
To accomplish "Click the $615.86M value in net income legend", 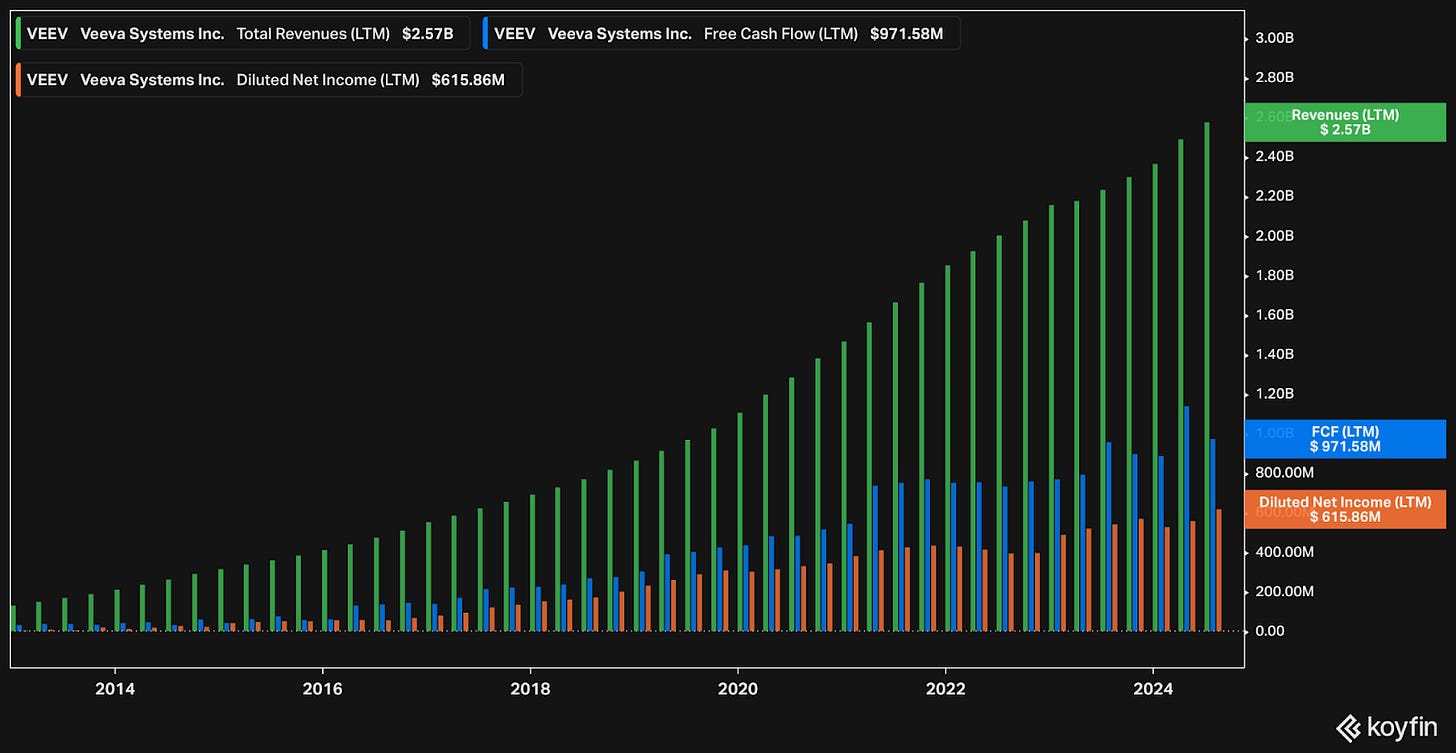I will (468, 80).
